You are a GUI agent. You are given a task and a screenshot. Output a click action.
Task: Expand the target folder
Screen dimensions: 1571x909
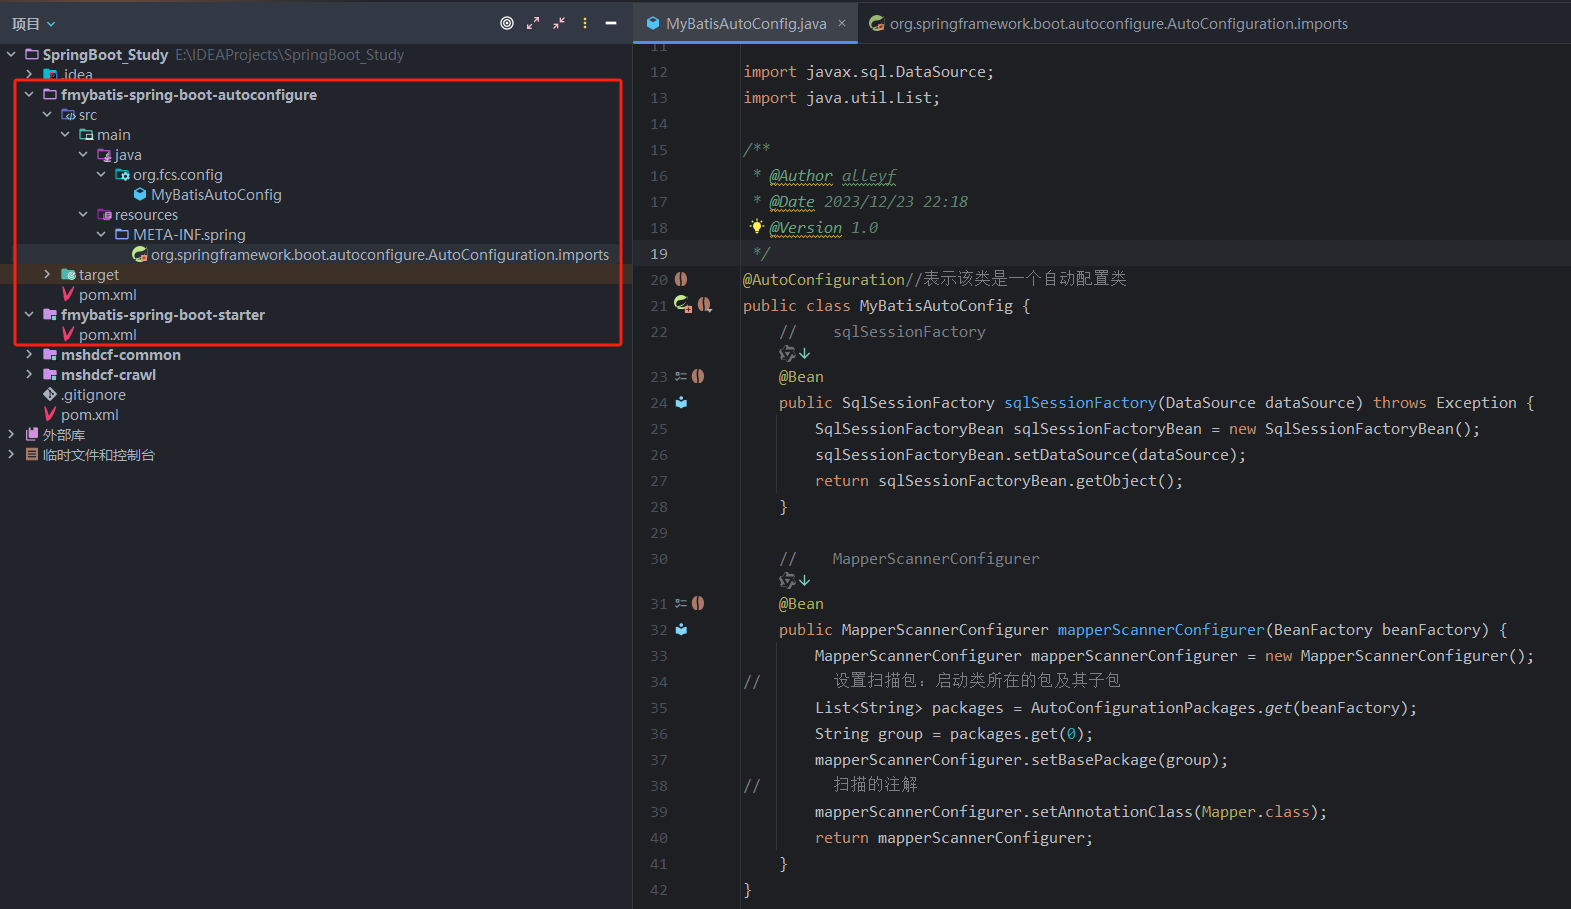47,275
